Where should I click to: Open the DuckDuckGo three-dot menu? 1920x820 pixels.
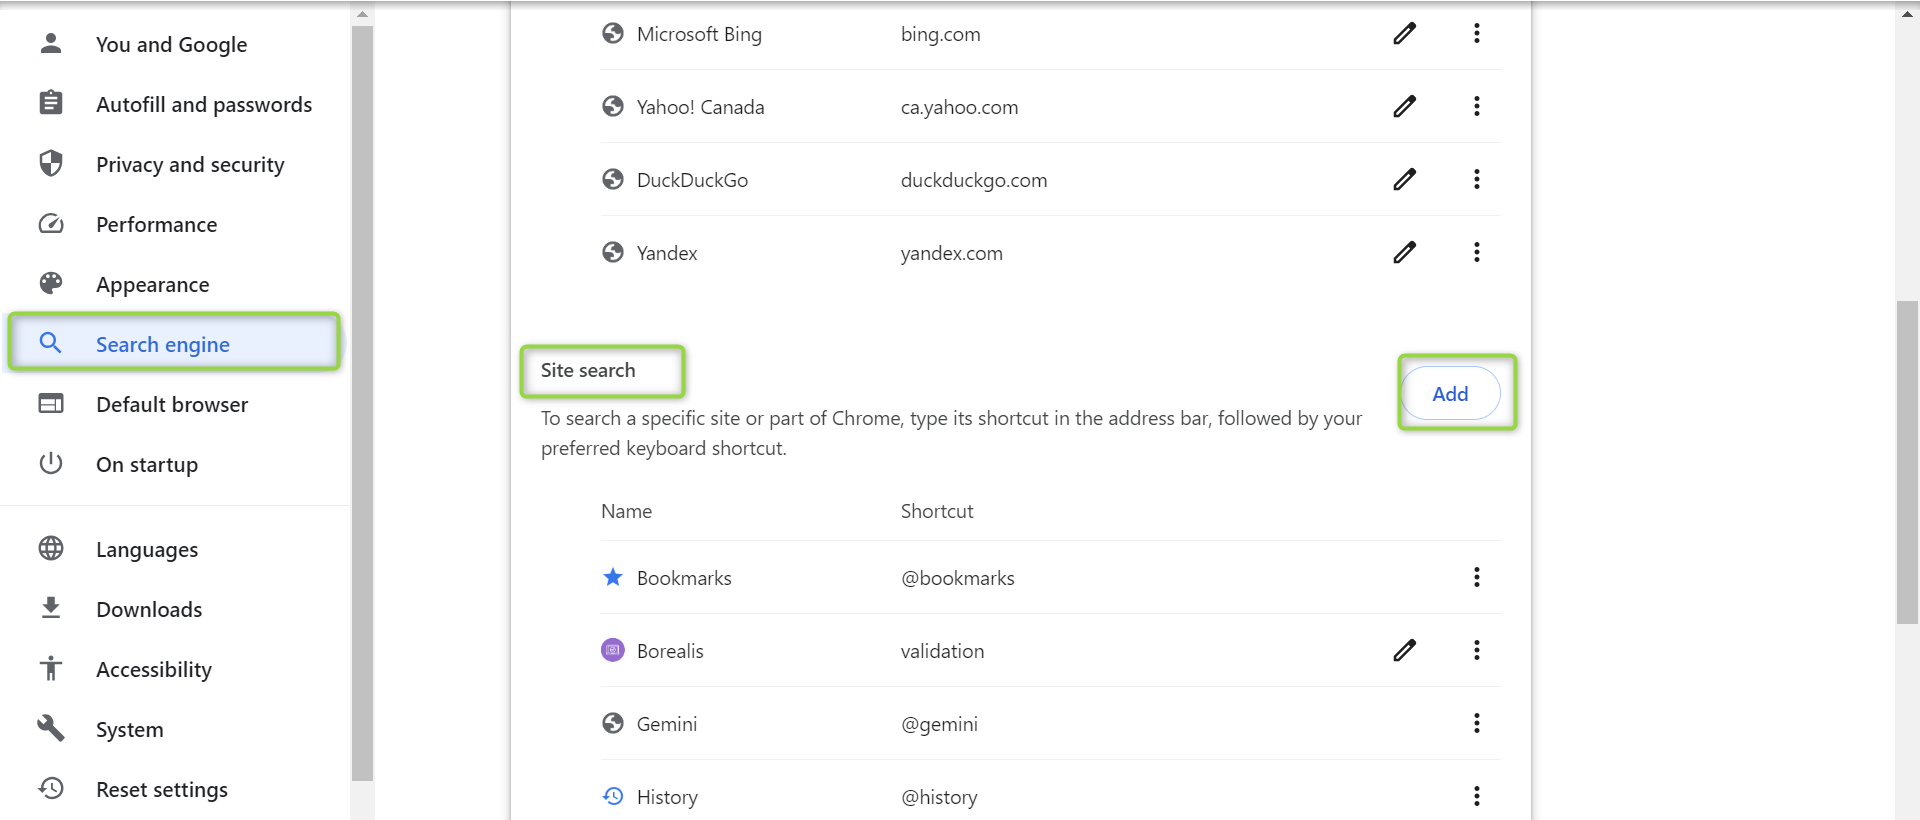click(x=1476, y=180)
